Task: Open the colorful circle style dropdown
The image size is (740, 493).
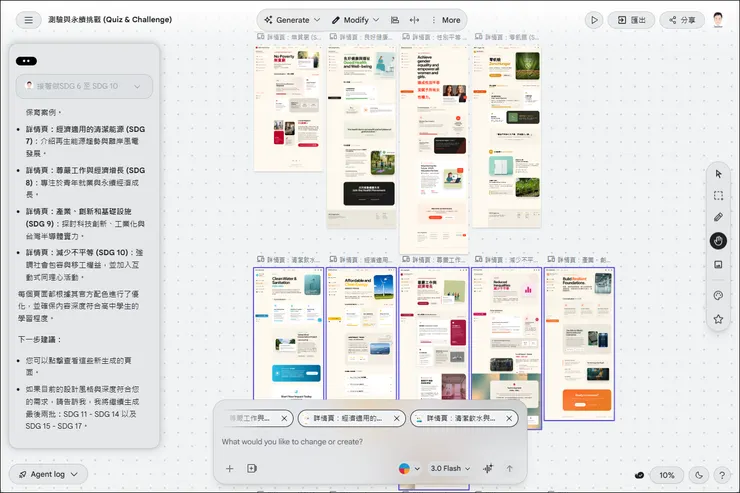Action: [409, 468]
